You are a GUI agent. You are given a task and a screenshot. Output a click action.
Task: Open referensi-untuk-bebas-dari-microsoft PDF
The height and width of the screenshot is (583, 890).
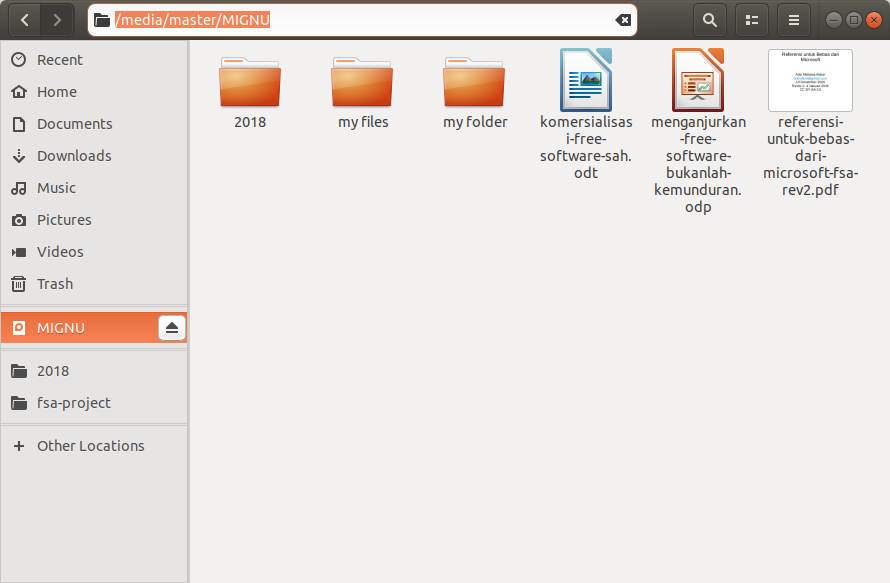coord(810,80)
